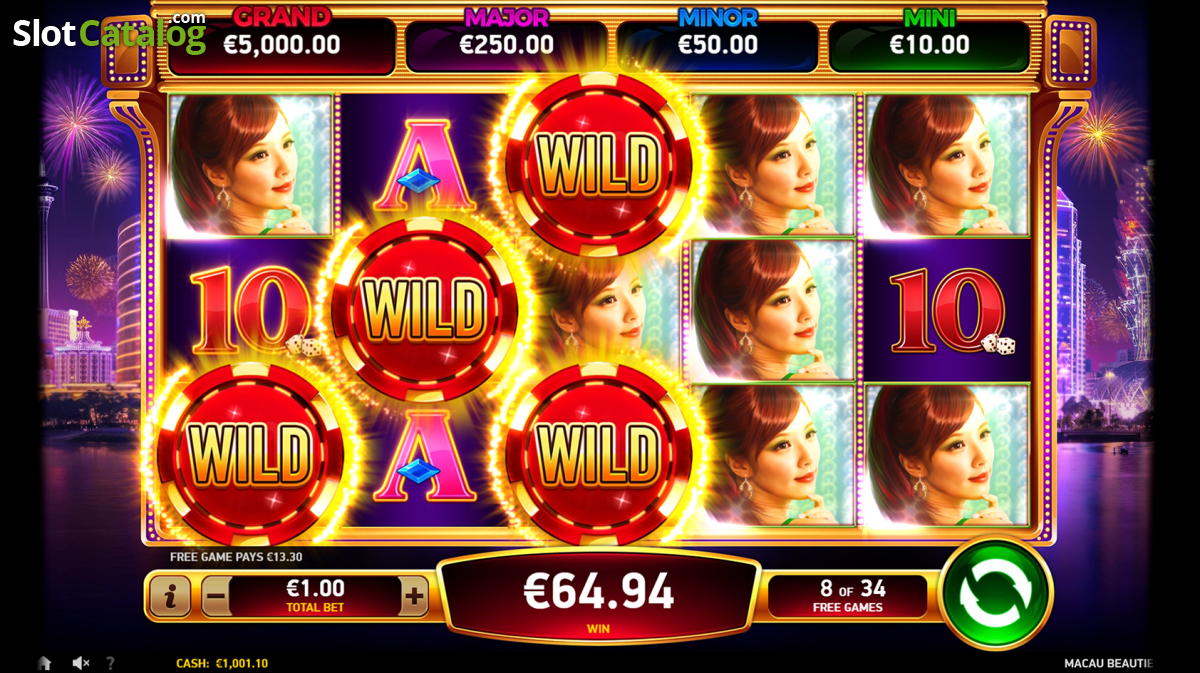
Task: Increase total bet with plus button
Action: click(414, 598)
